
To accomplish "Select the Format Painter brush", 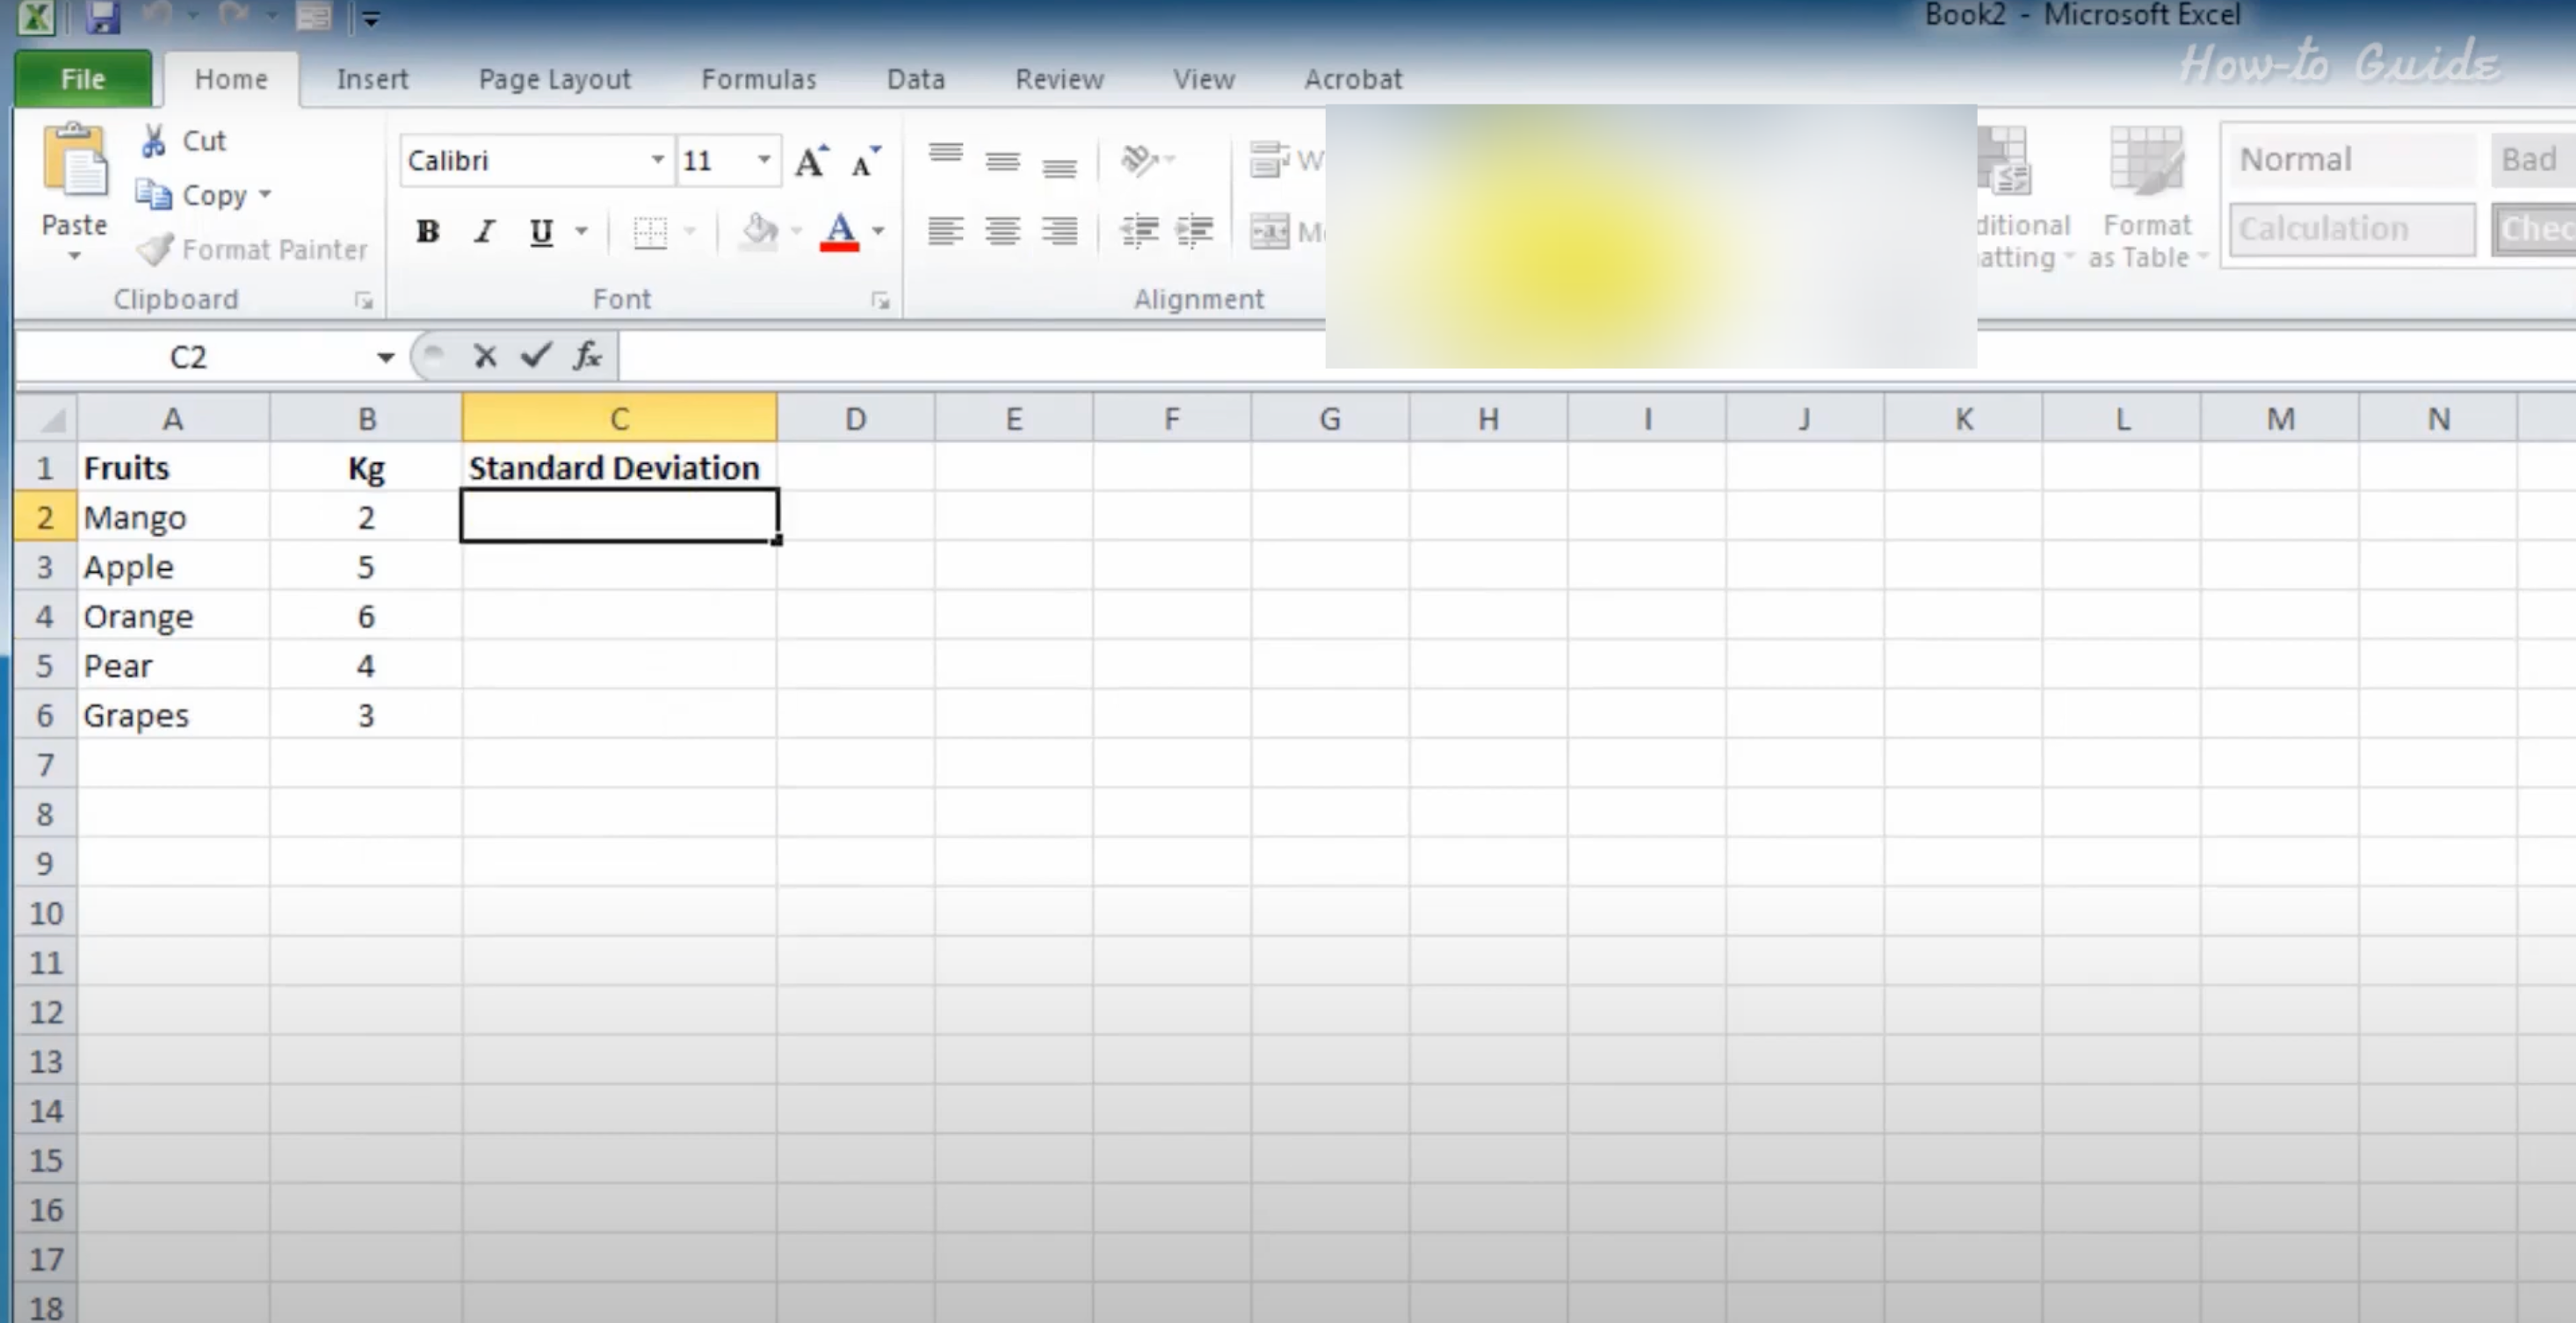I will click(155, 249).
